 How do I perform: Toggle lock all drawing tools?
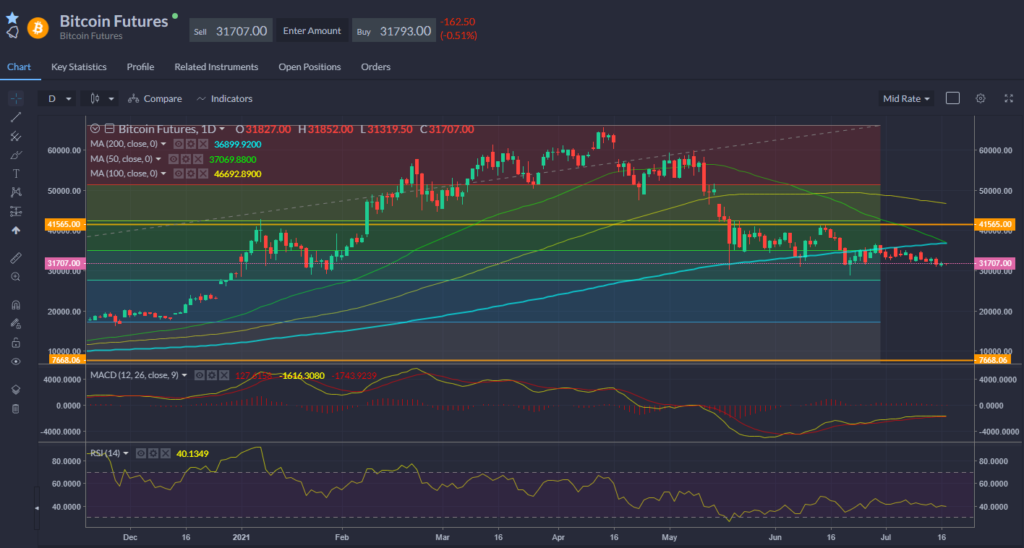click(16, 343)
